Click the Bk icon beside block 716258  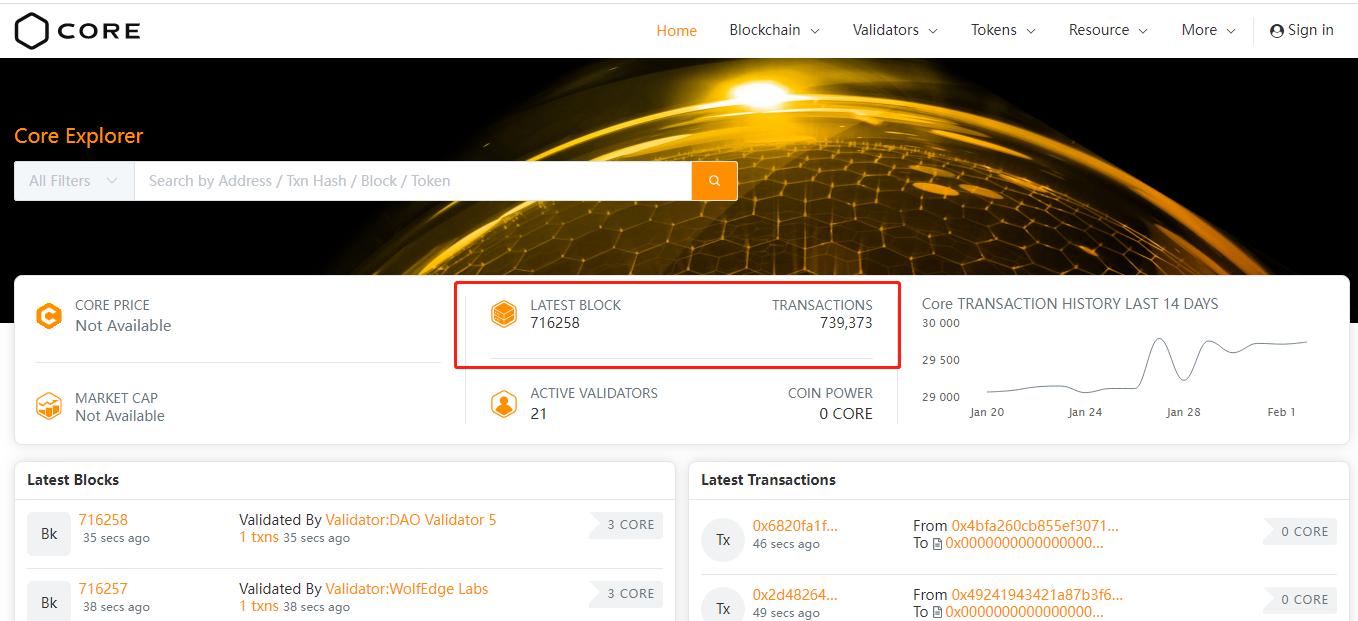pos(48,532)
